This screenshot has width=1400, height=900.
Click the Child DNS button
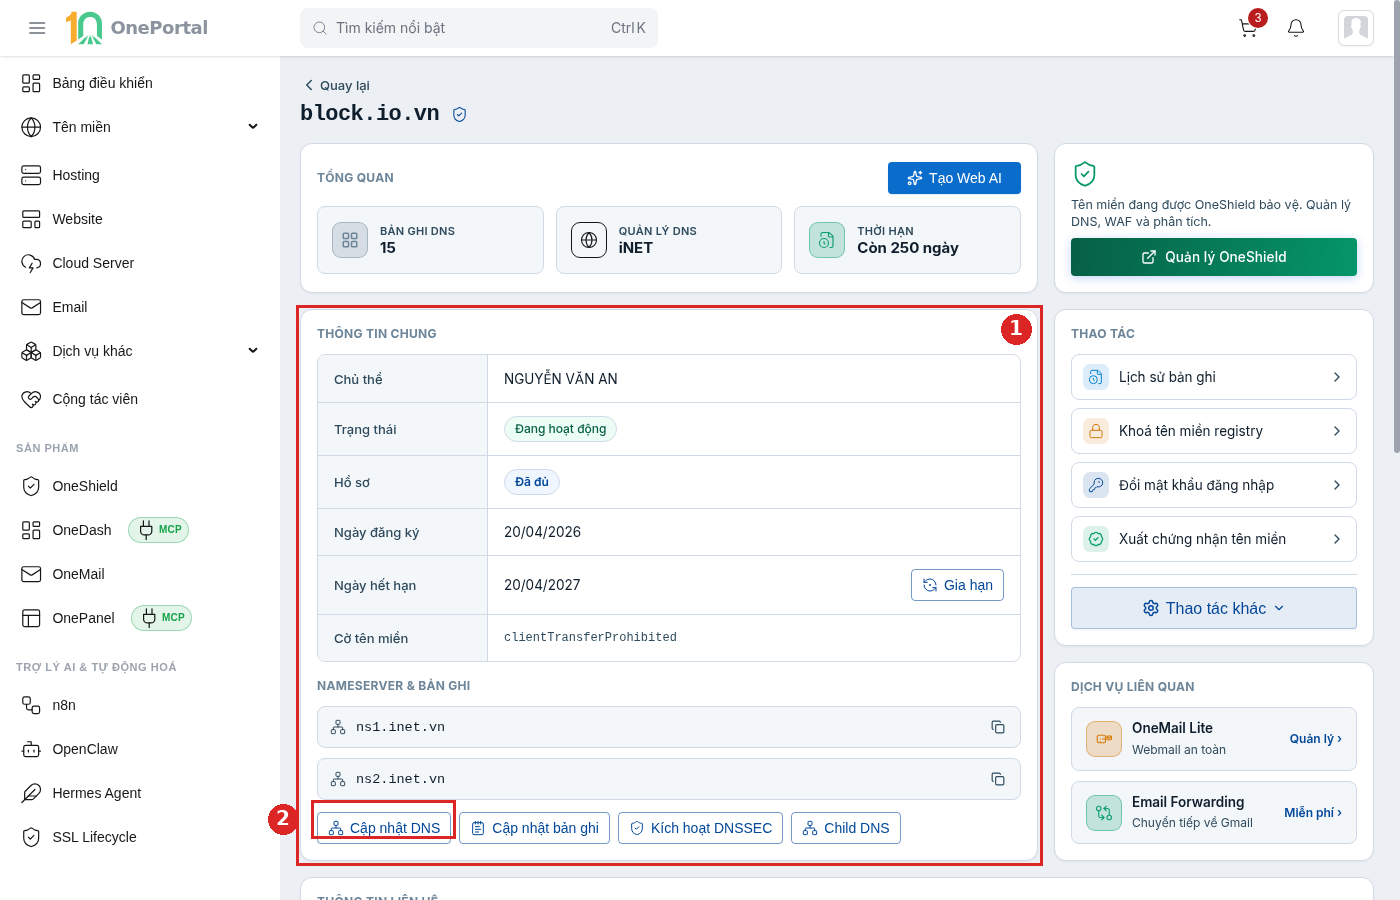[846, 828]
